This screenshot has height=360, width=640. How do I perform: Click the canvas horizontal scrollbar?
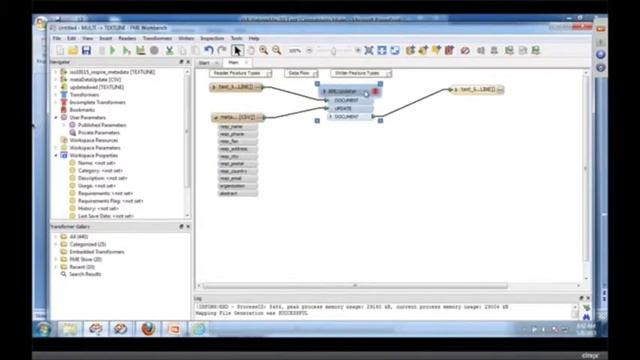[x=355, y=286]
